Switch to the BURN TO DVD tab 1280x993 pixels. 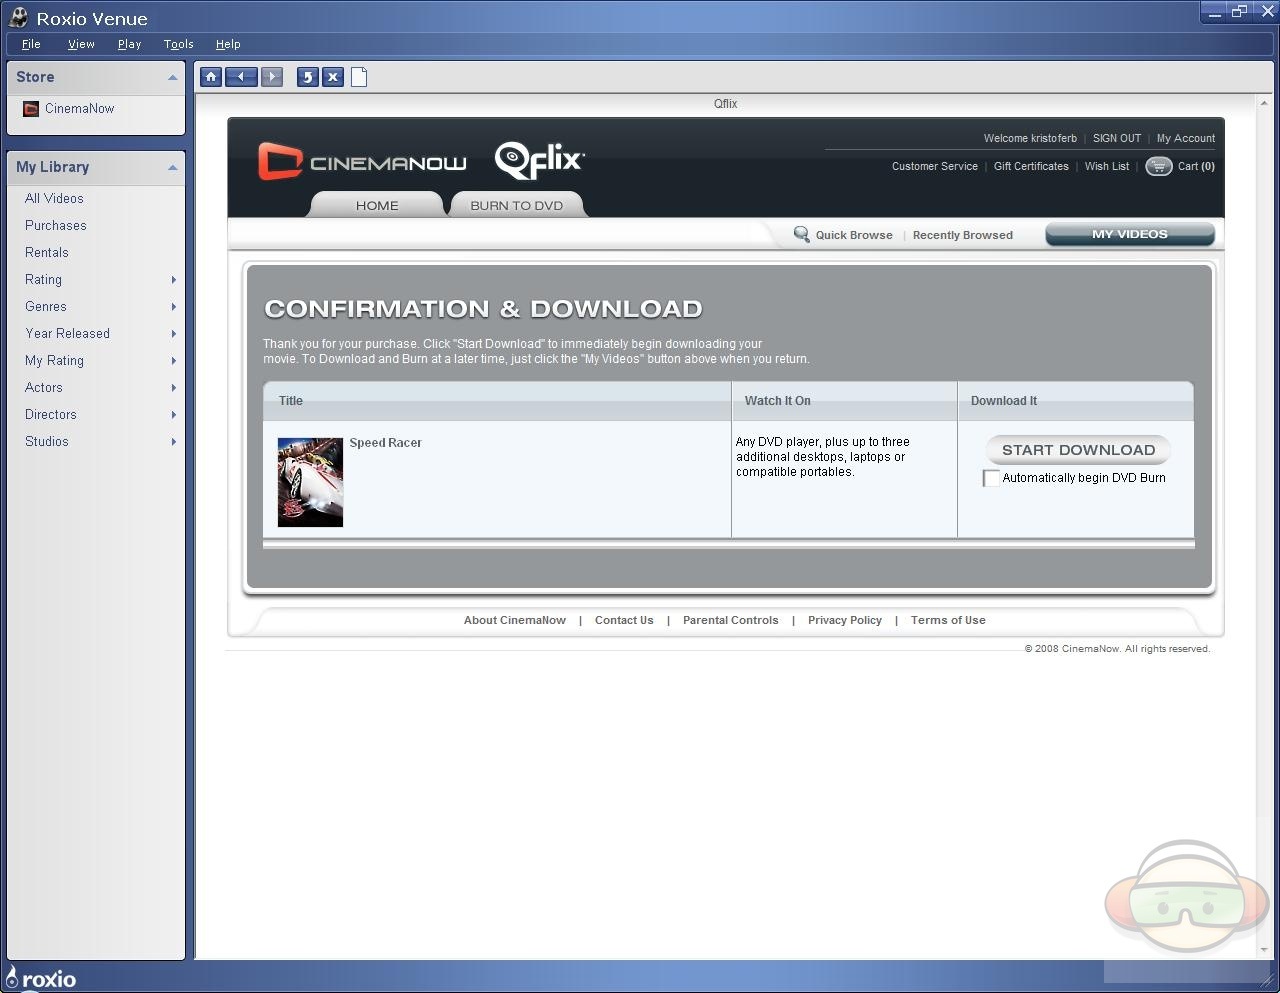(516, 205)
